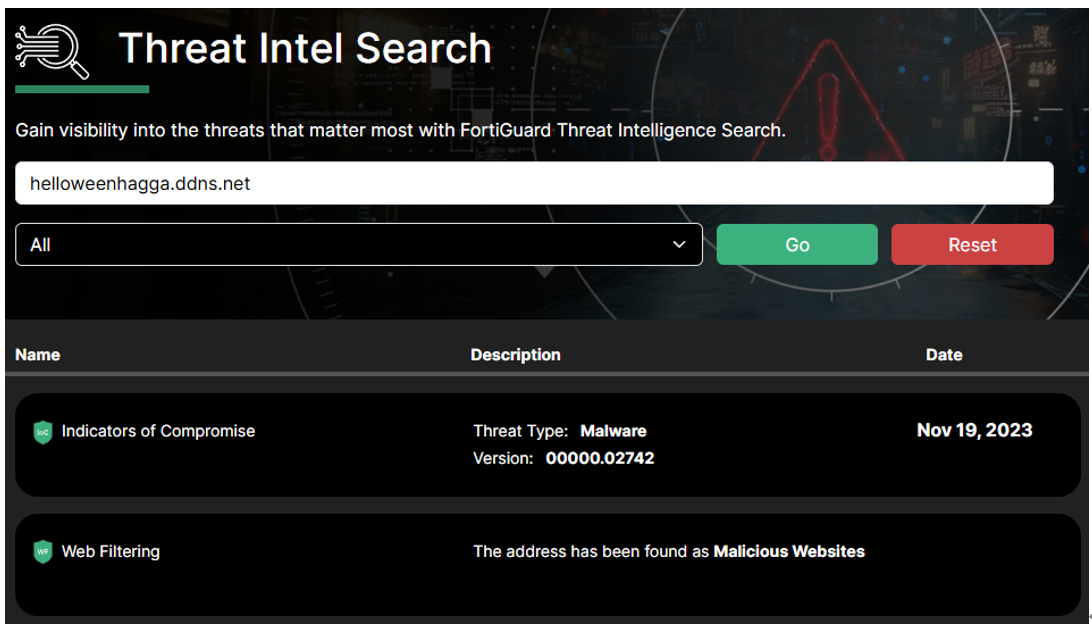Click the Threat Intel Search magnifier logo
1092x630 pixels.
53,50
